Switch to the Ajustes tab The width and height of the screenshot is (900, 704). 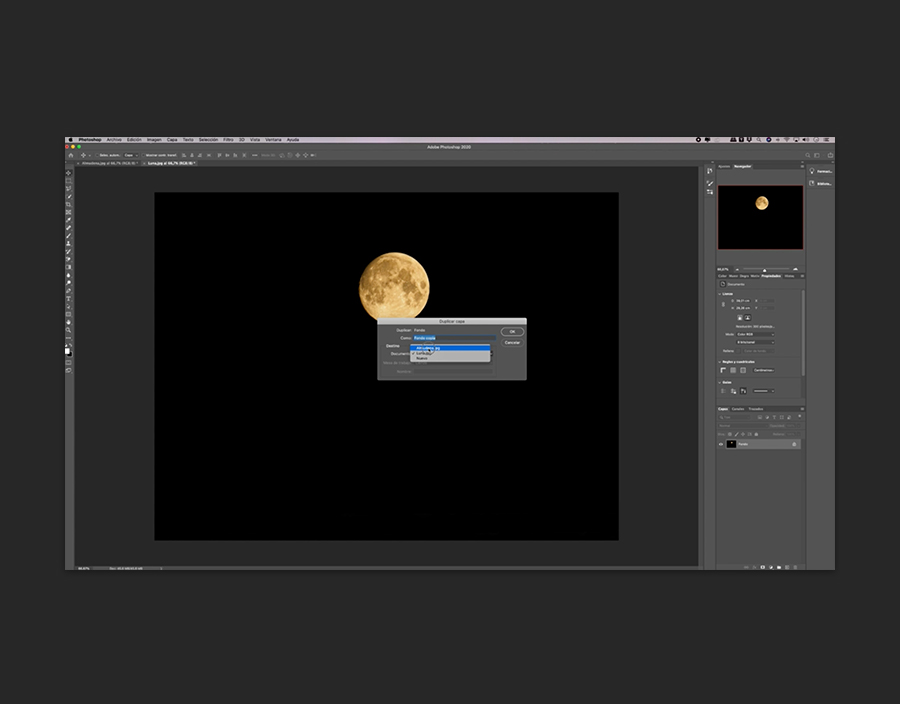724,166
